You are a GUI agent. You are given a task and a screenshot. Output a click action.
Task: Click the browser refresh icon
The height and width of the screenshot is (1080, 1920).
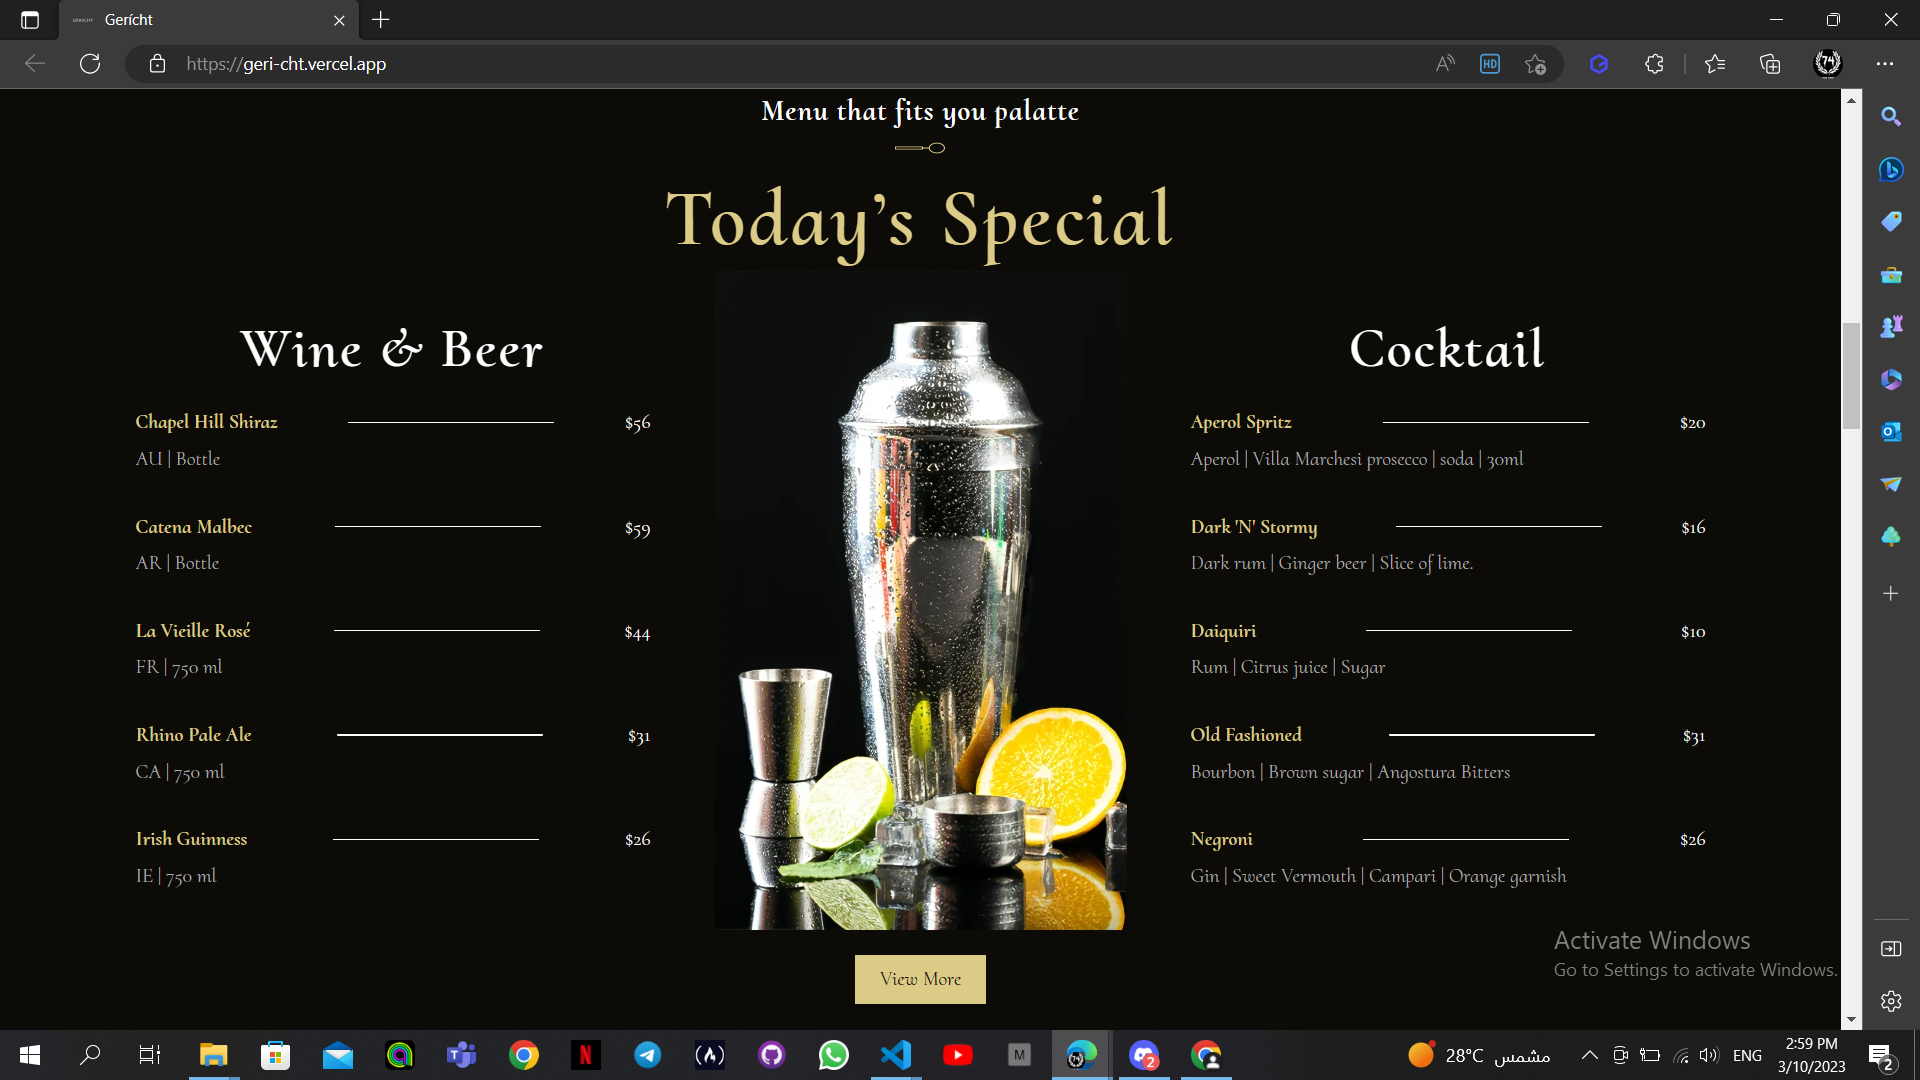click(x=90, y=64)
